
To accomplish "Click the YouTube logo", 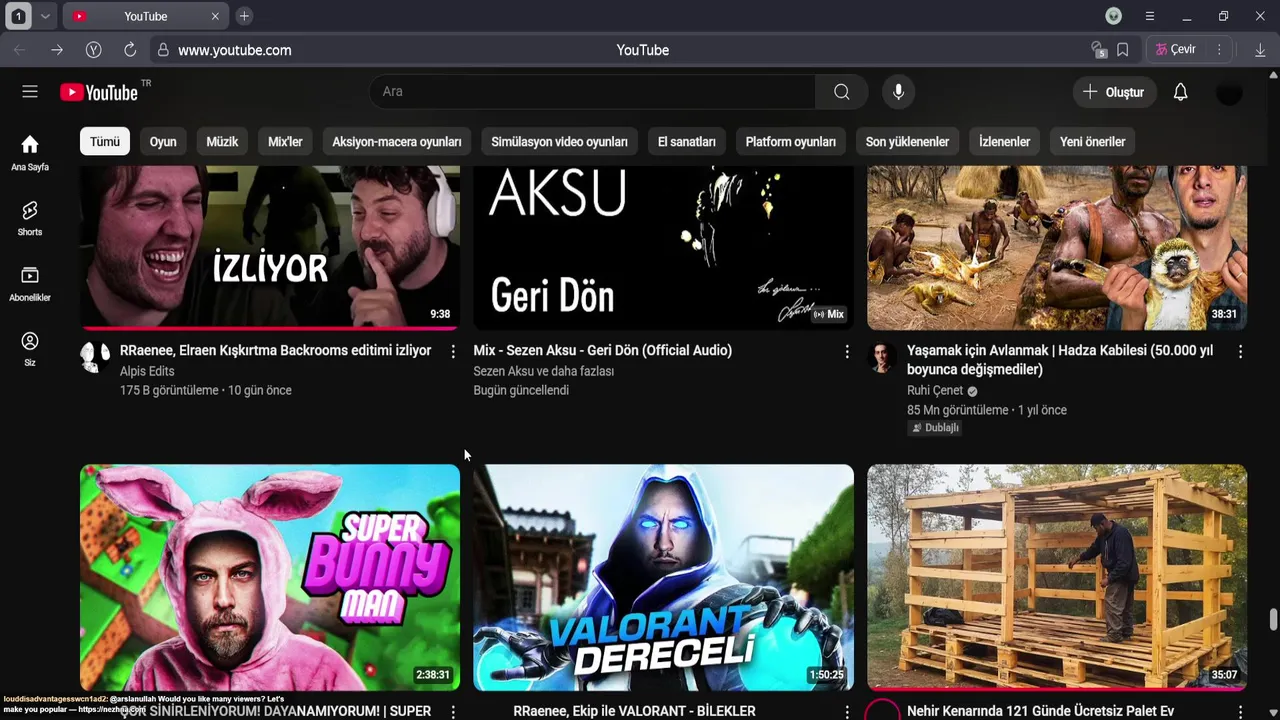I will point(98,92).
